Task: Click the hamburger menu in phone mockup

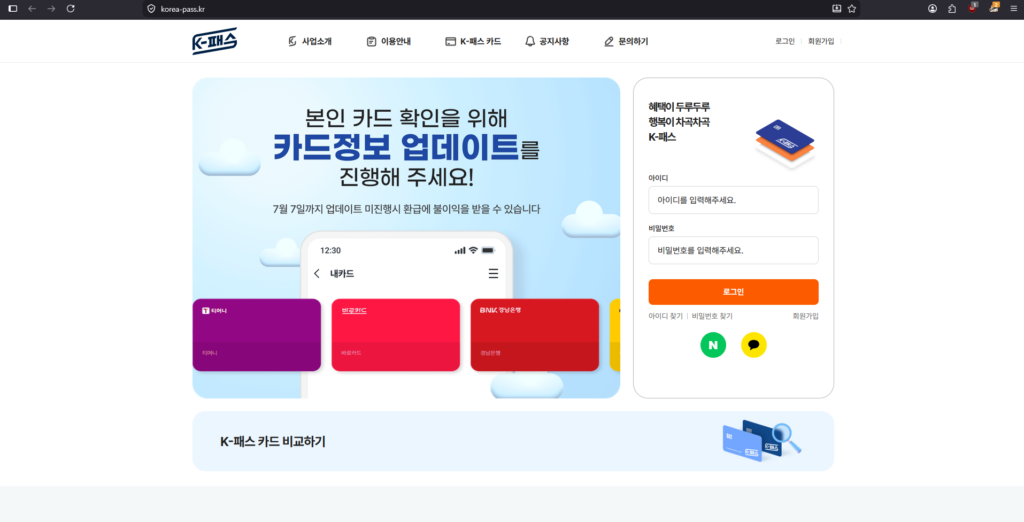Action: pos(493,274)
